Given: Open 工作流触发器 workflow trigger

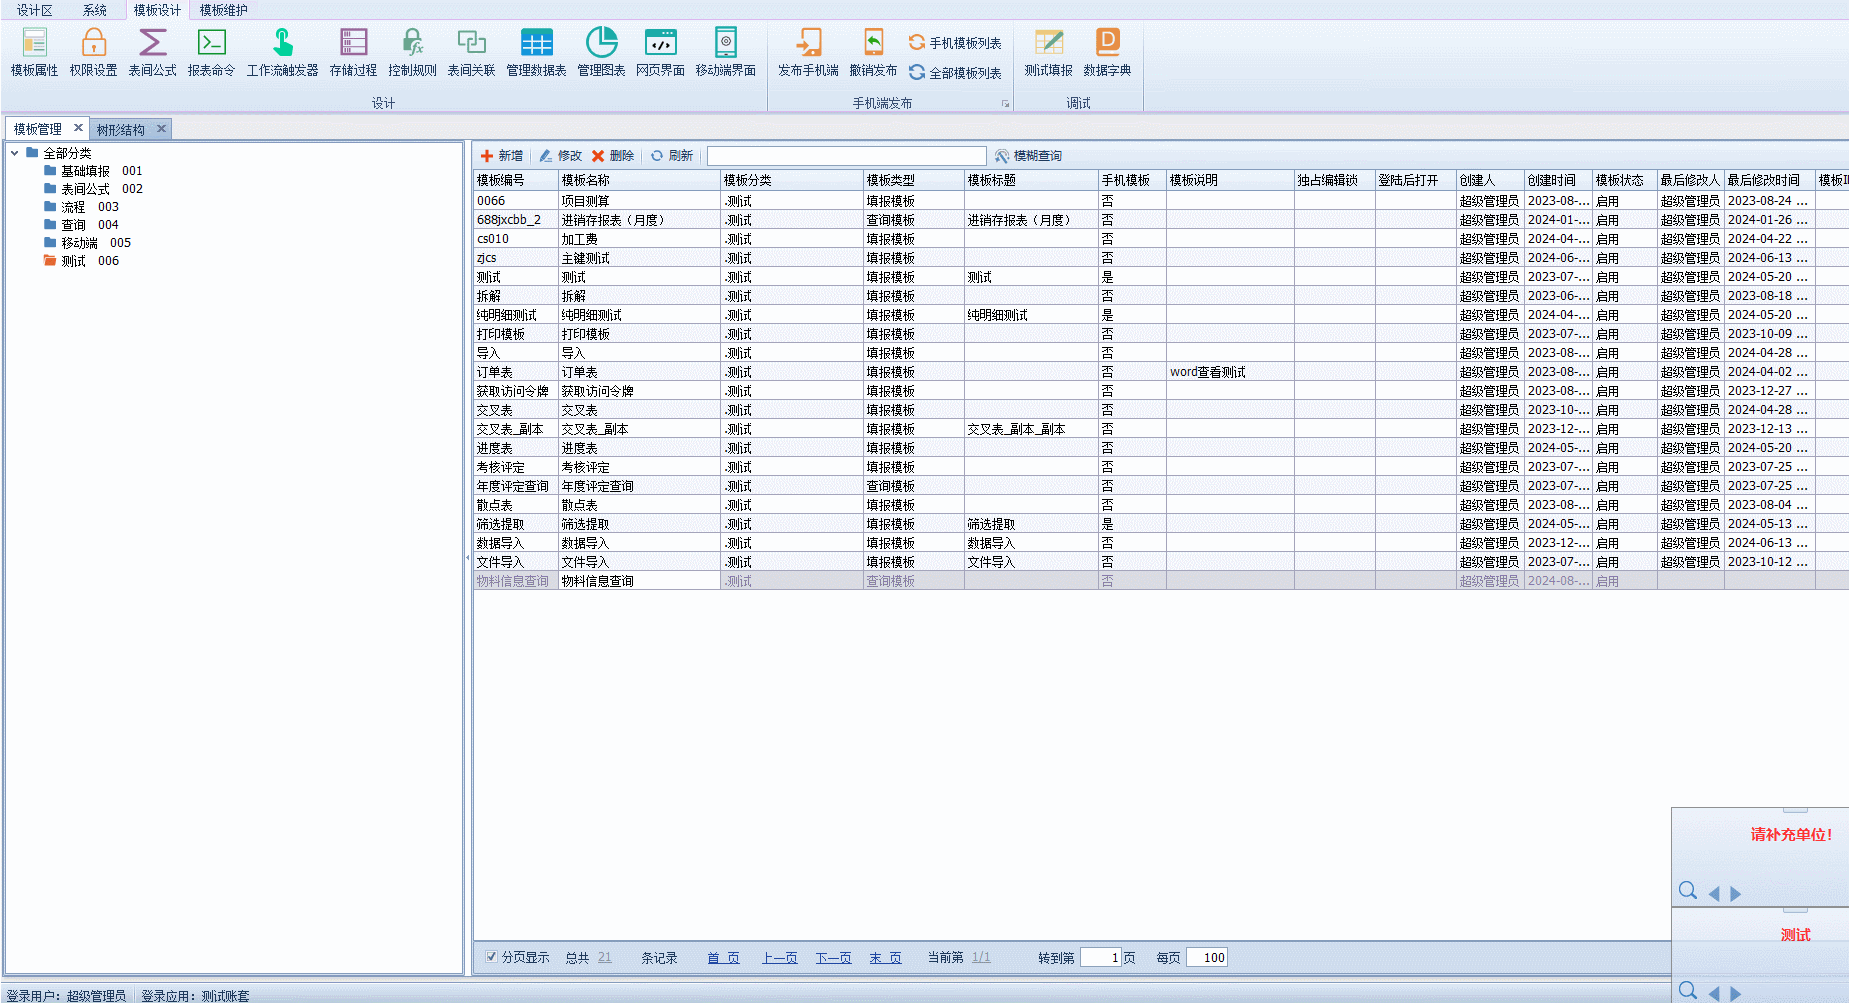Looking at the screenshot, I should tap(282, 52).
